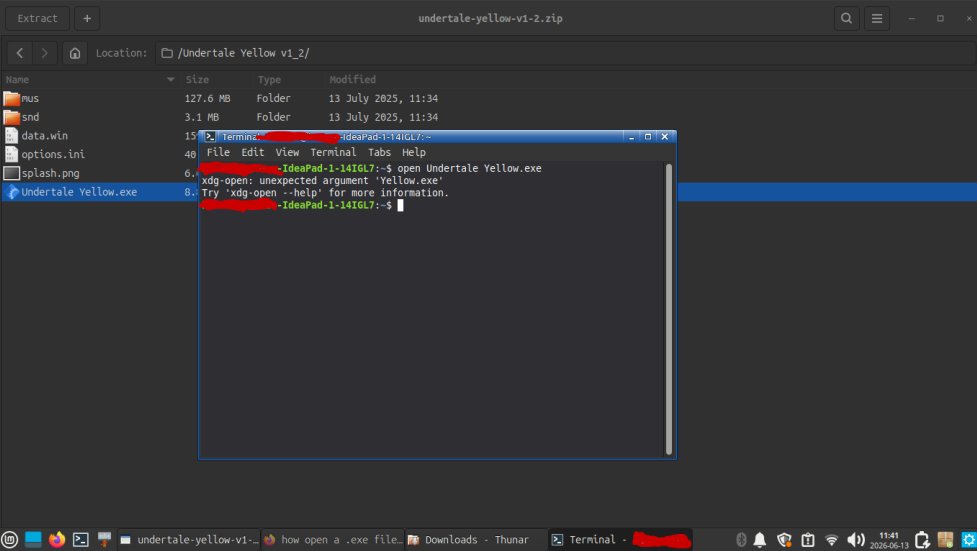Open the Wi-Fi network menu

831,540
